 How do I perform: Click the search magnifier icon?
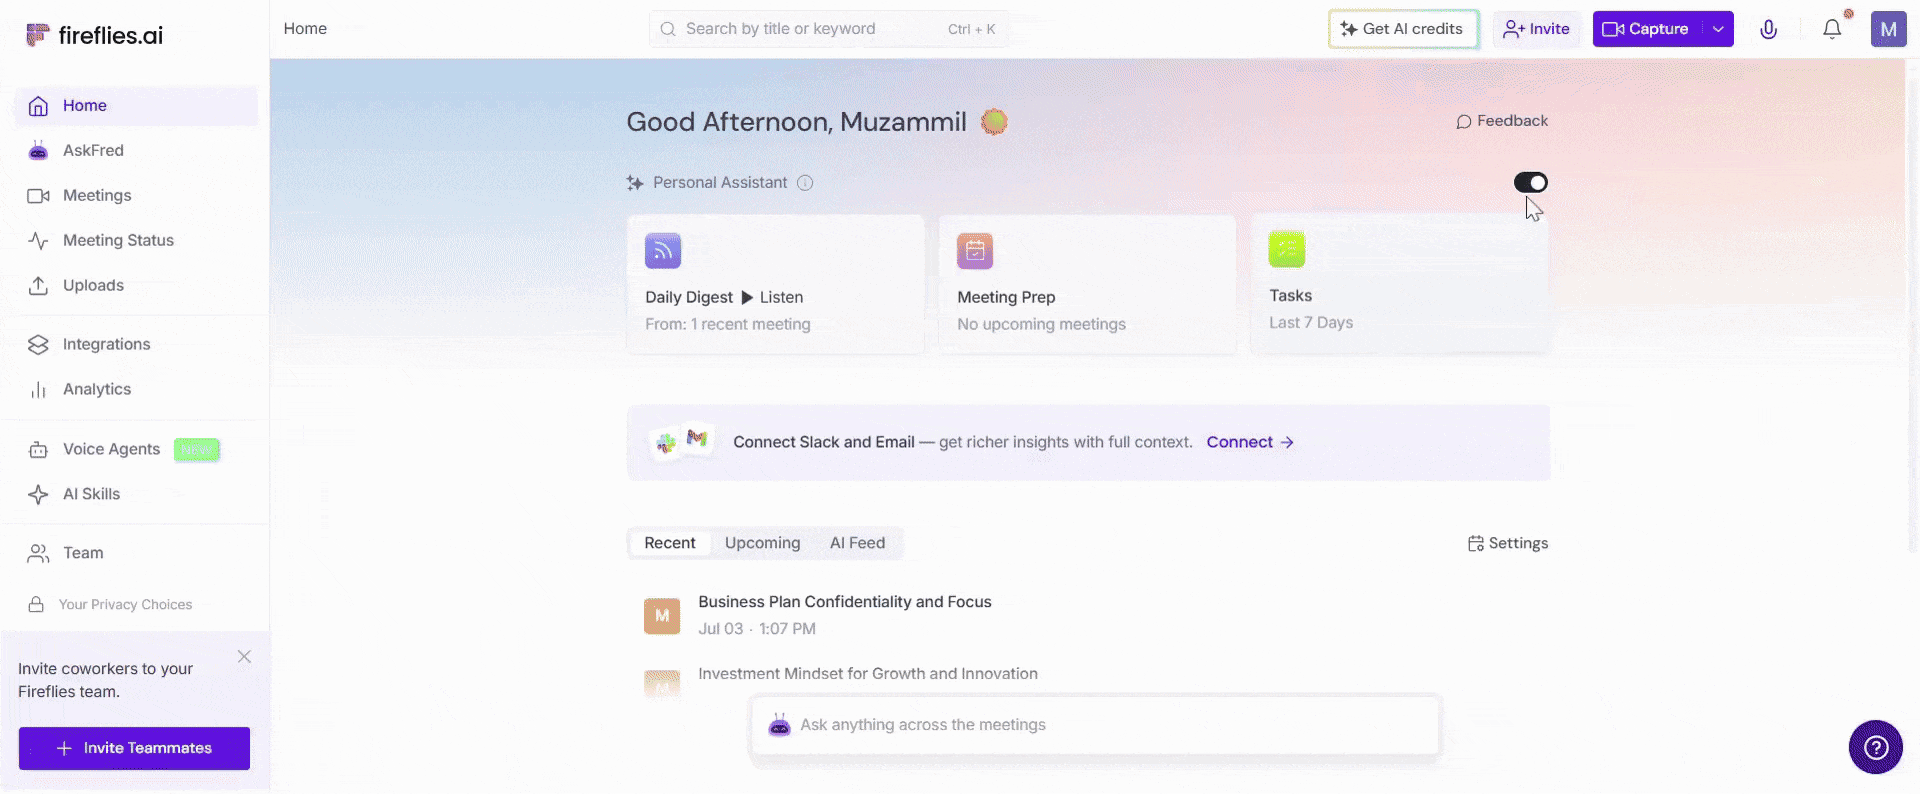tap(668, 29)
